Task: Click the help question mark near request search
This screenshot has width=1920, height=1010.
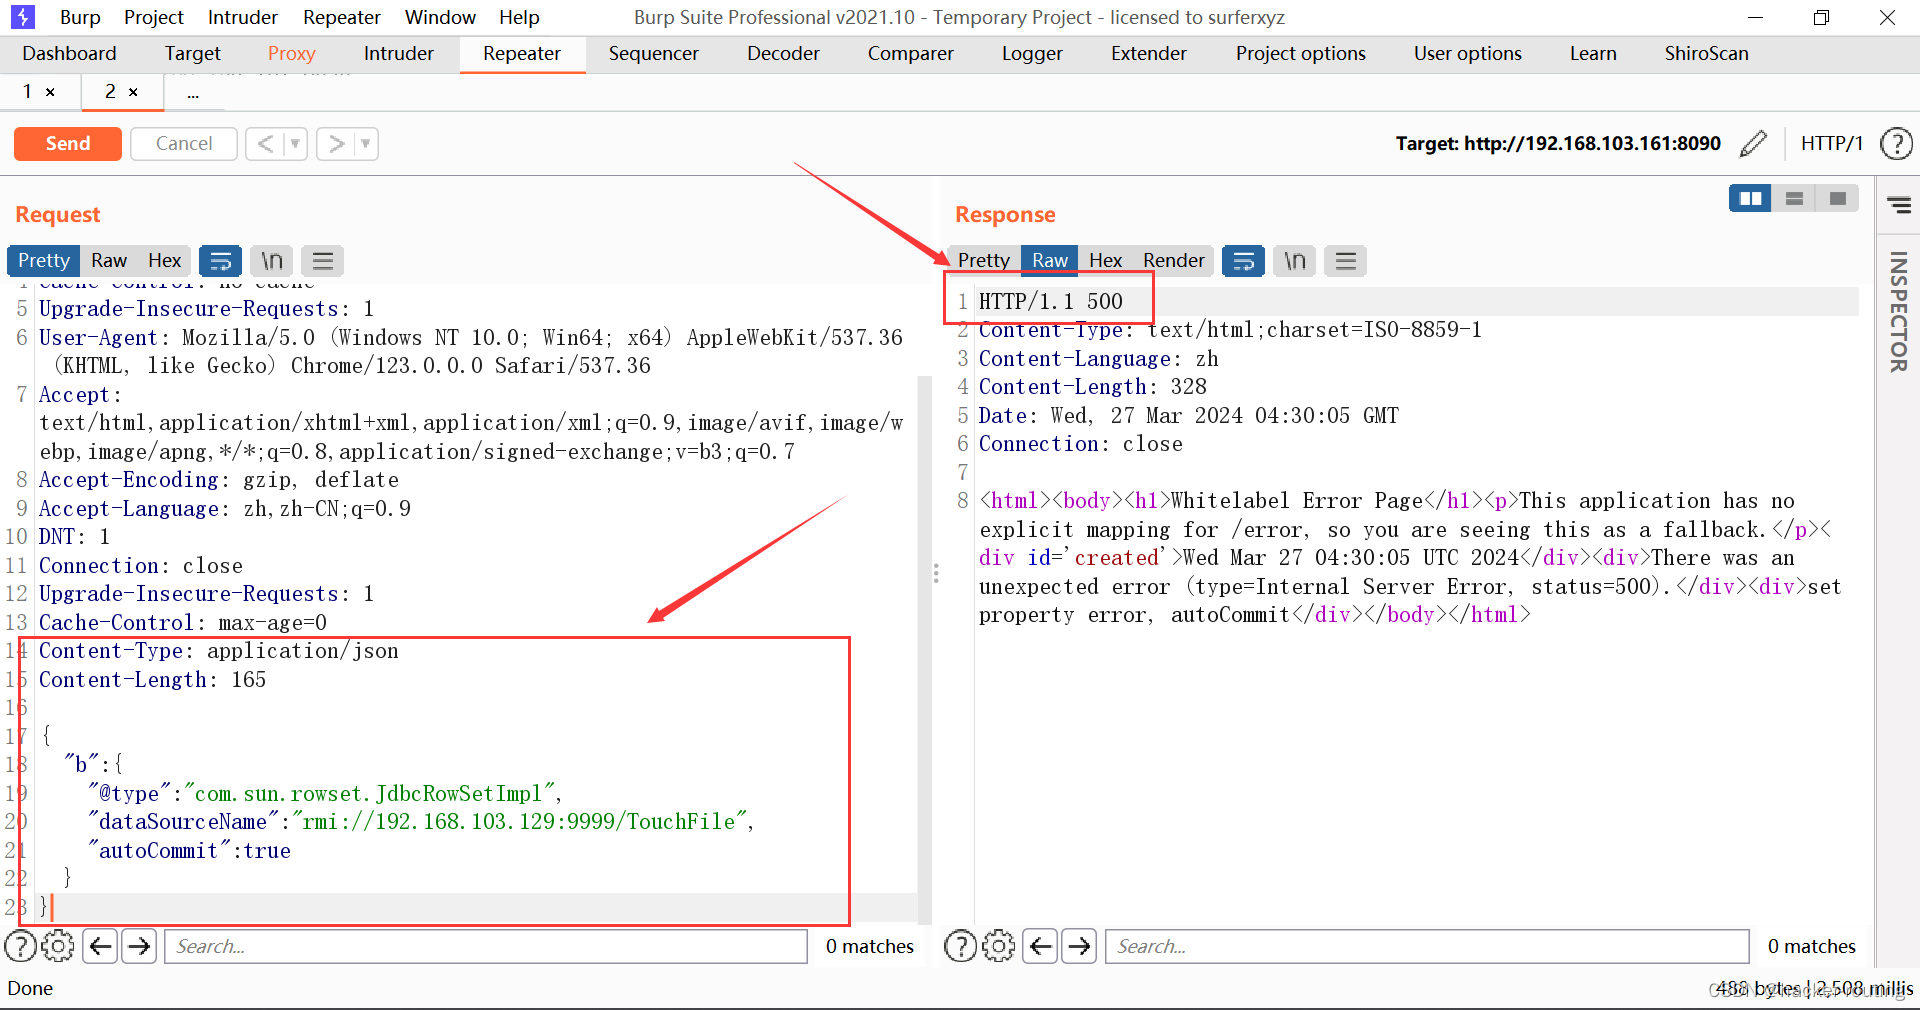Action: [x=21, y=946]
